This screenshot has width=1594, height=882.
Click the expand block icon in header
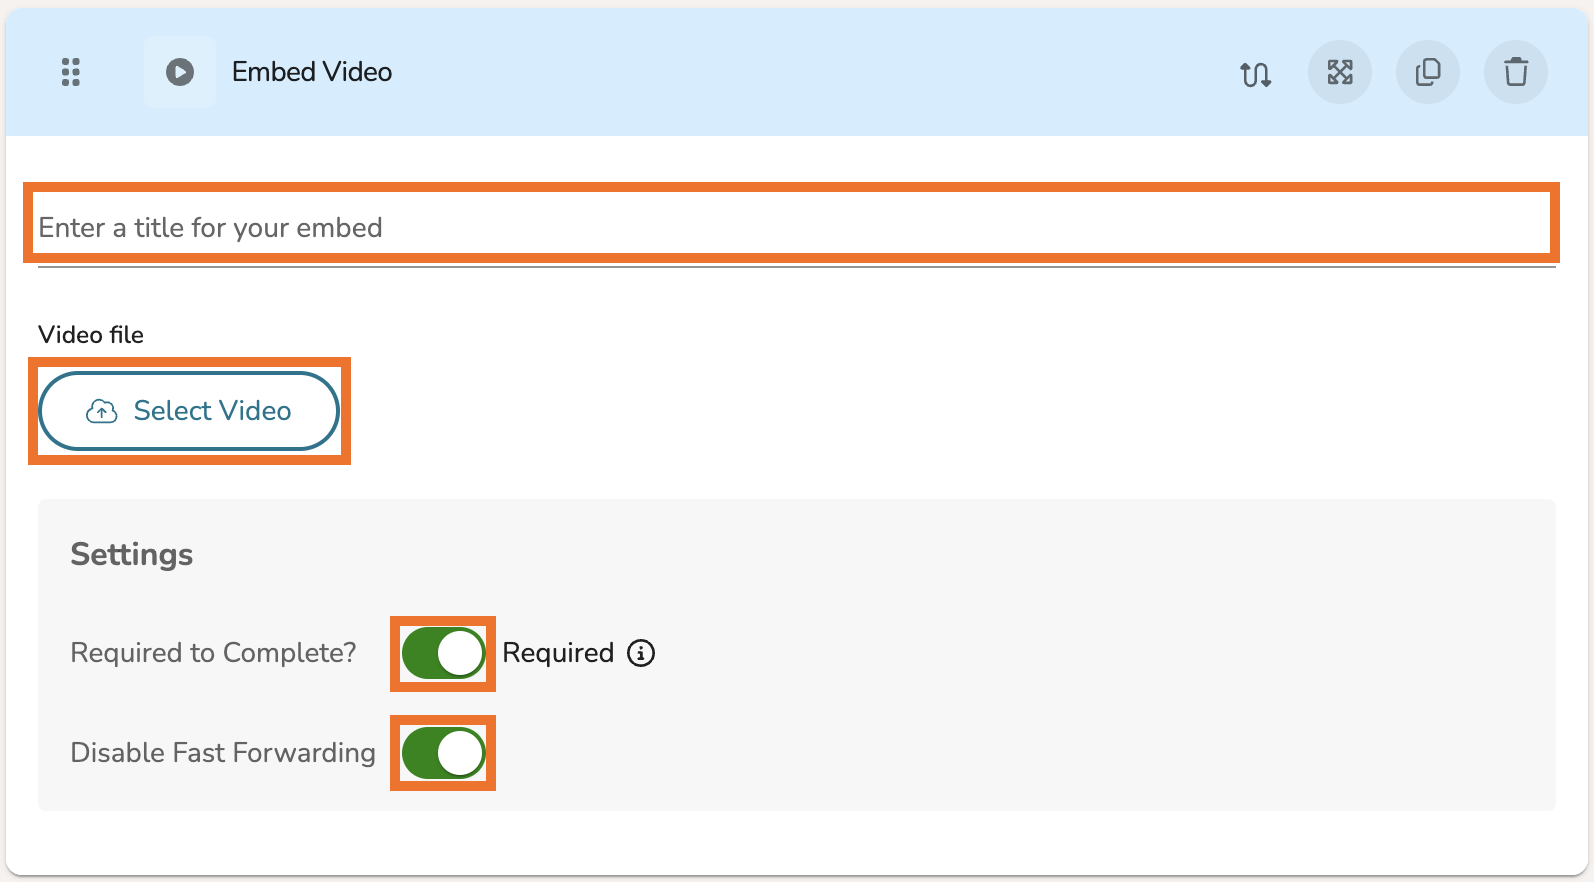click(x=1340, y=72)
